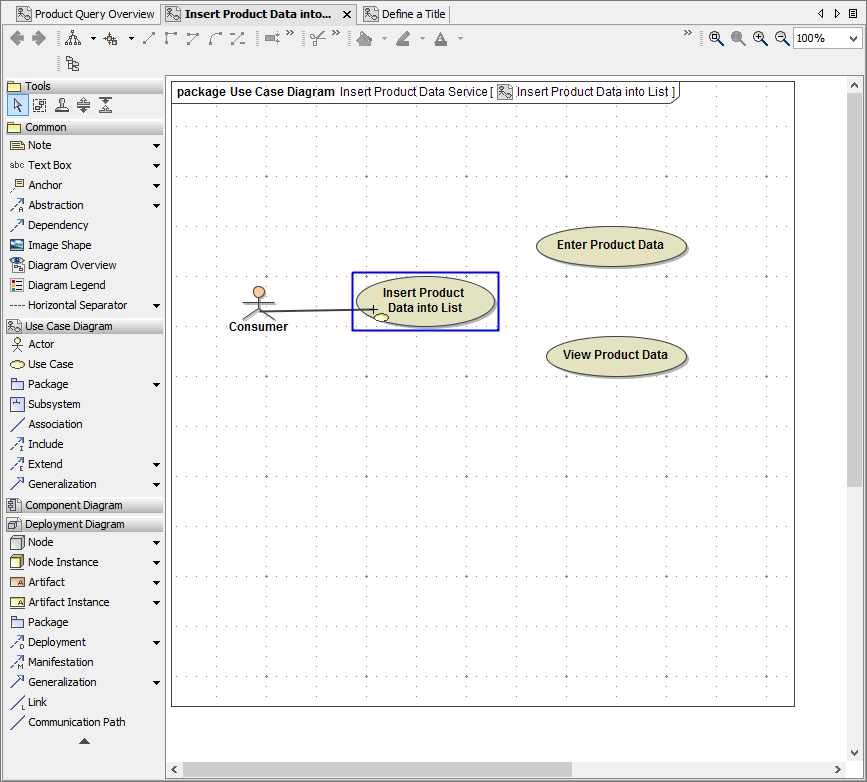Expand the Component Diagram palette group
The image size is (867, 782).
coord(73,505)
